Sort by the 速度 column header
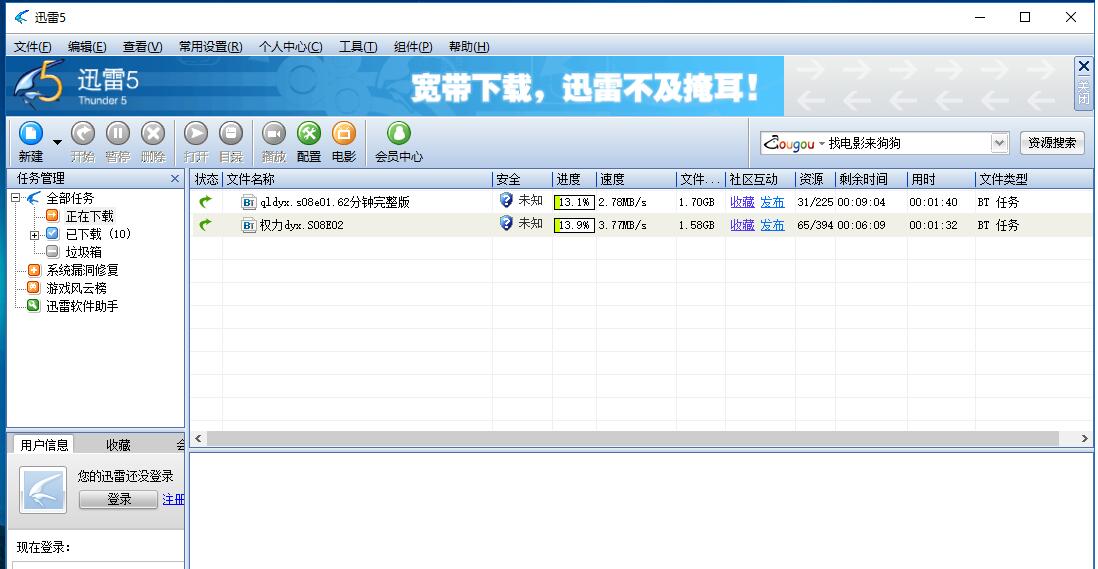This screenshot has height=569, width=1098. coord(636,179)
